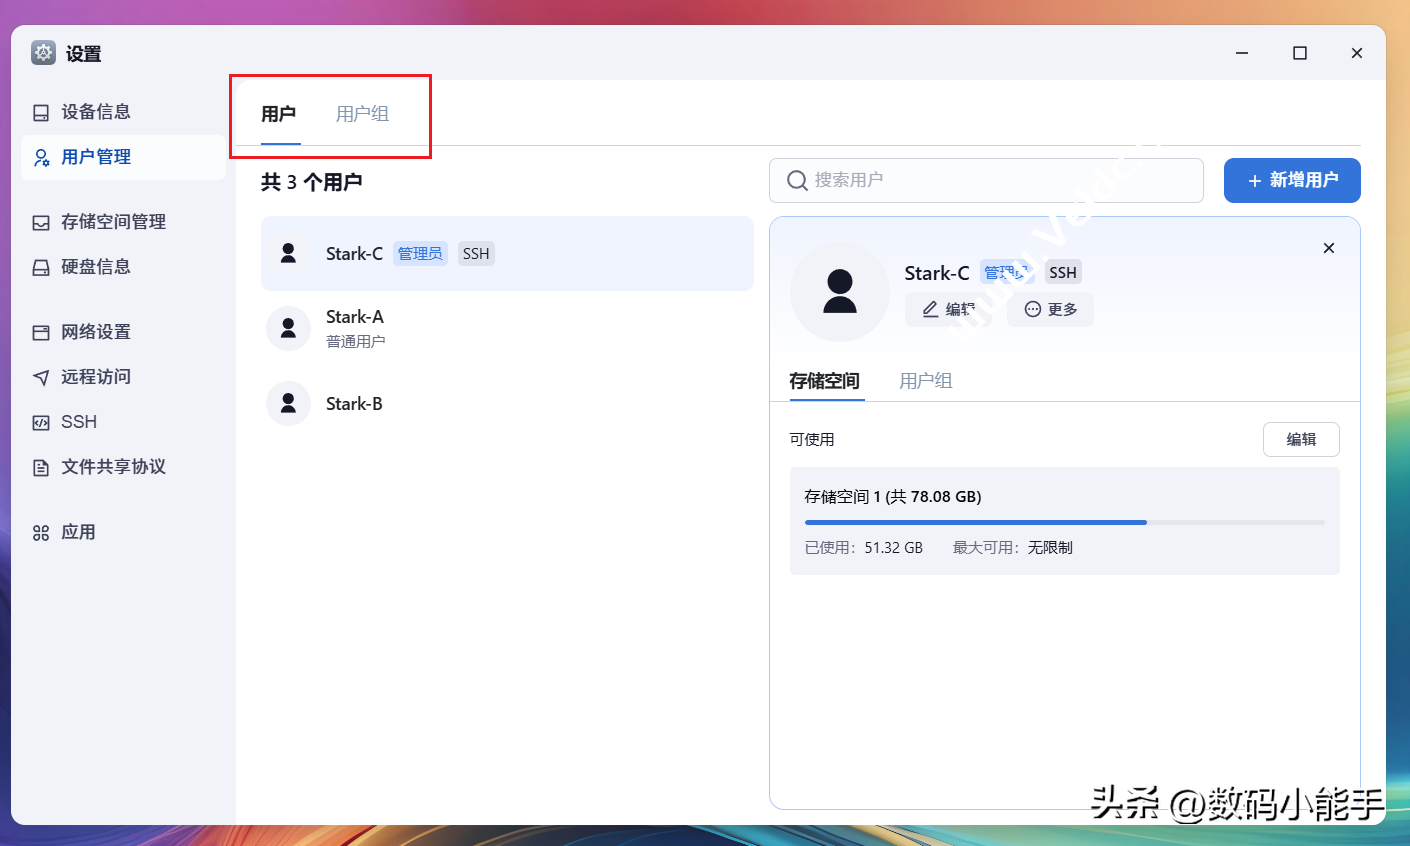Open File Sharing Protocol (文件共享协议)

pos(113,467)
